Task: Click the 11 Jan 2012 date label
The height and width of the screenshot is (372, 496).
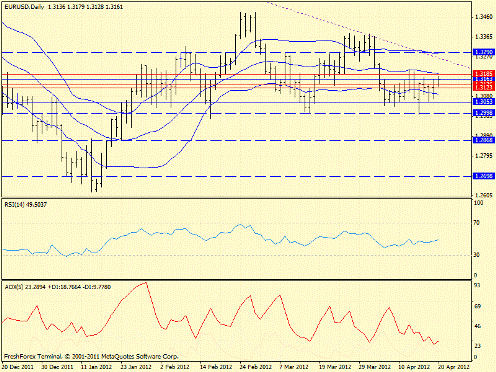Action: click(x=97, y=367)
